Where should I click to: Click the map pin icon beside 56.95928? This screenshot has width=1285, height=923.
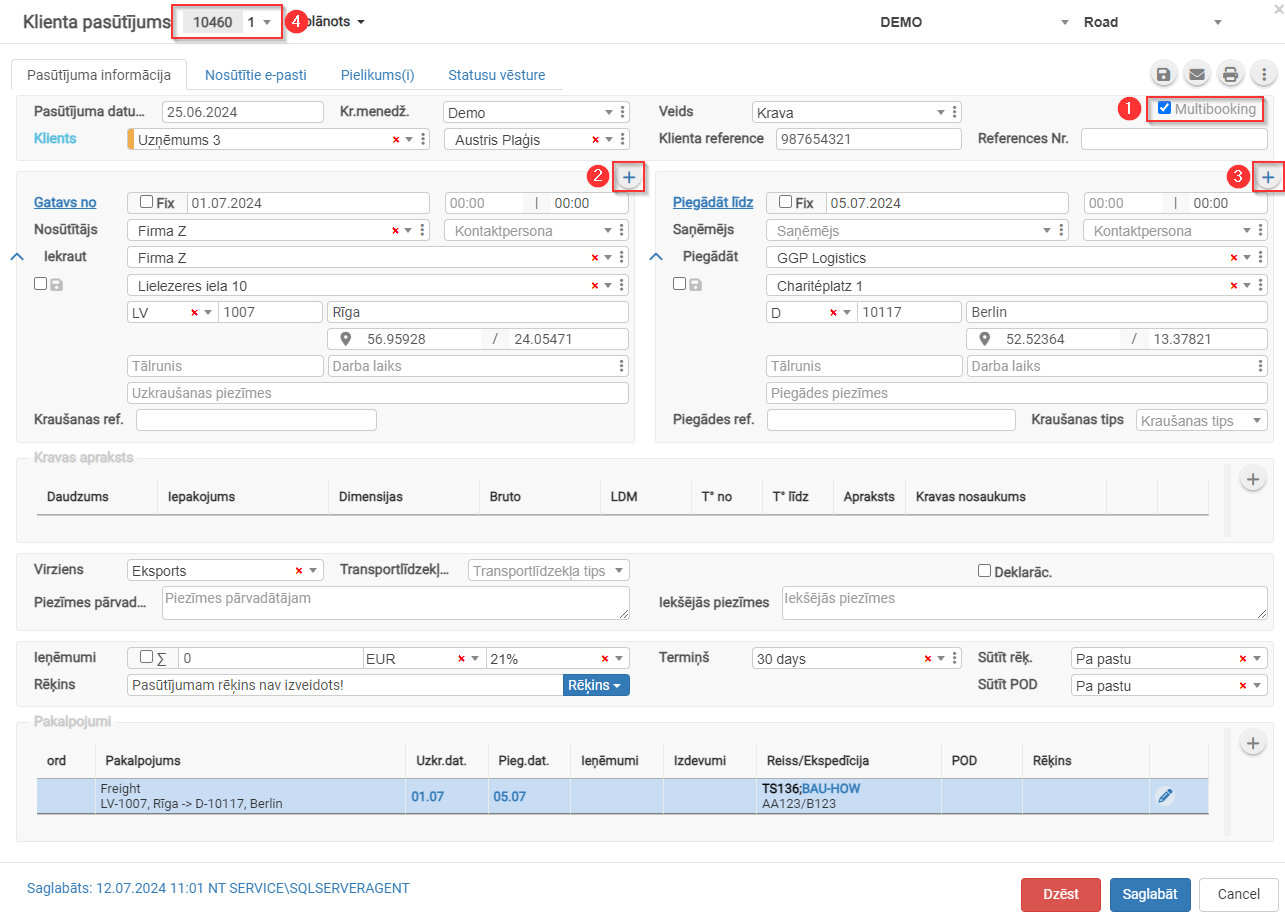346,339
